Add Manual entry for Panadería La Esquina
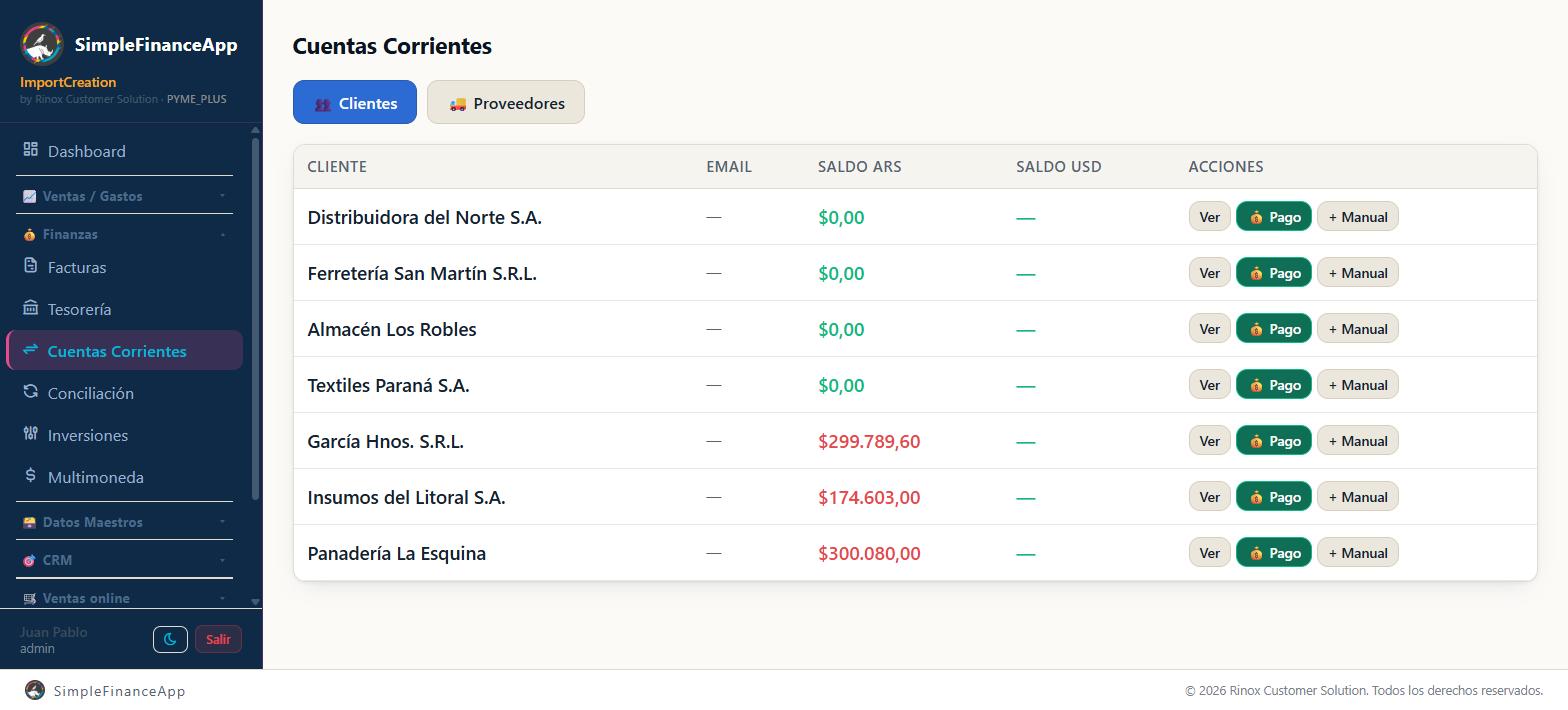This screenshot has width=1568, height=710. click(x=1358, y=553)
